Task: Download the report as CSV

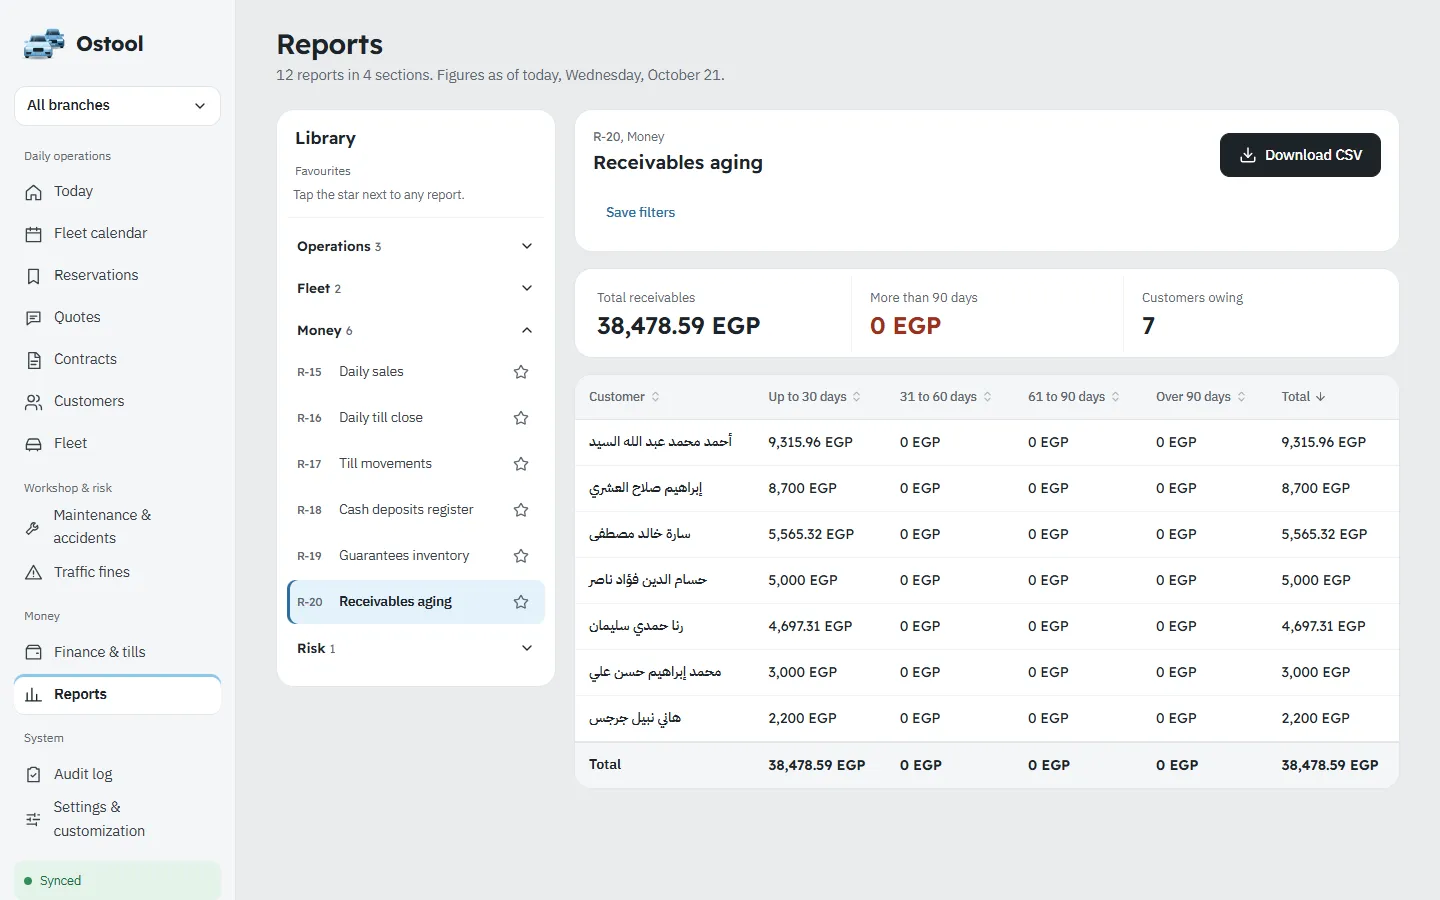Action: [x=1300, y=155]
